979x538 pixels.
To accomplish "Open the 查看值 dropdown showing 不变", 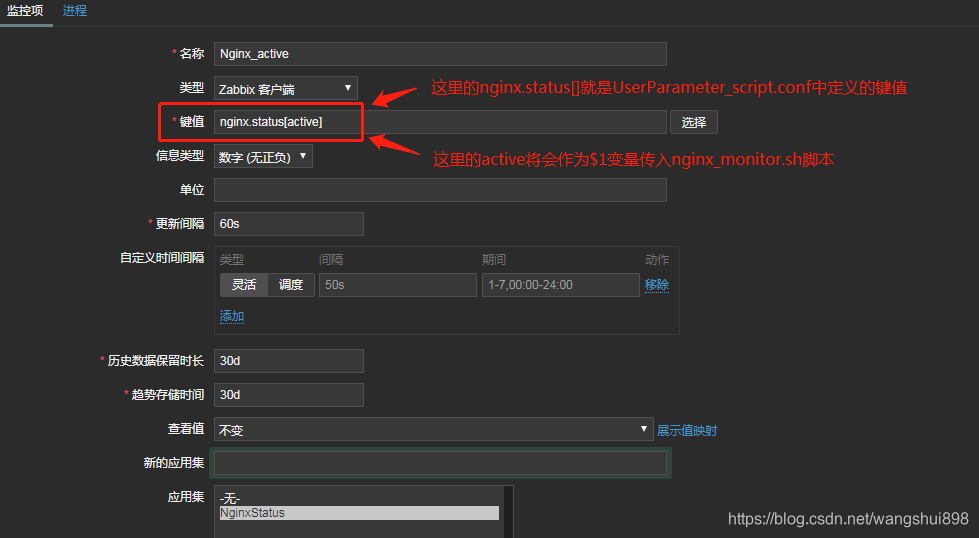I will point(433,429).
